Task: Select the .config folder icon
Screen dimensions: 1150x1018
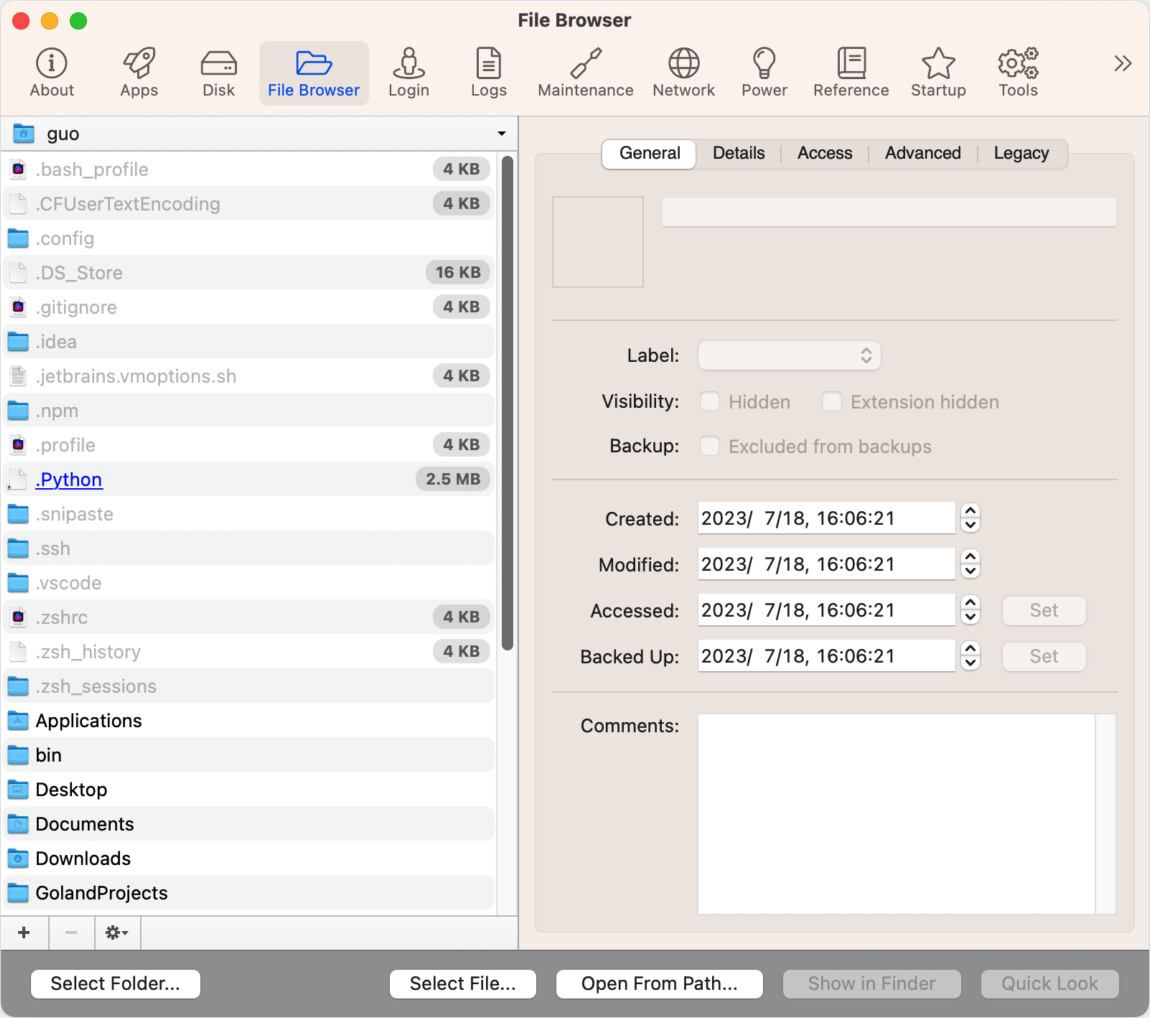Action: pos(18,238)
